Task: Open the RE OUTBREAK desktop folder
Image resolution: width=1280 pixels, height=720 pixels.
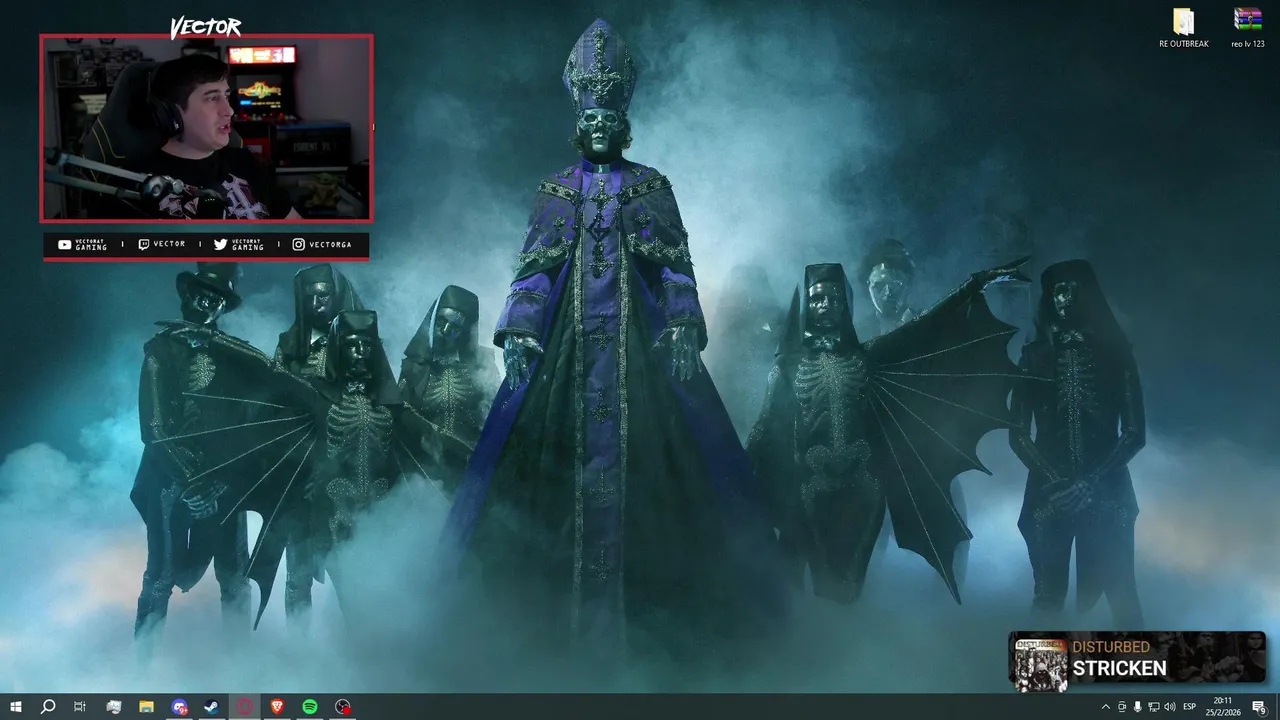Action: 1184,28
